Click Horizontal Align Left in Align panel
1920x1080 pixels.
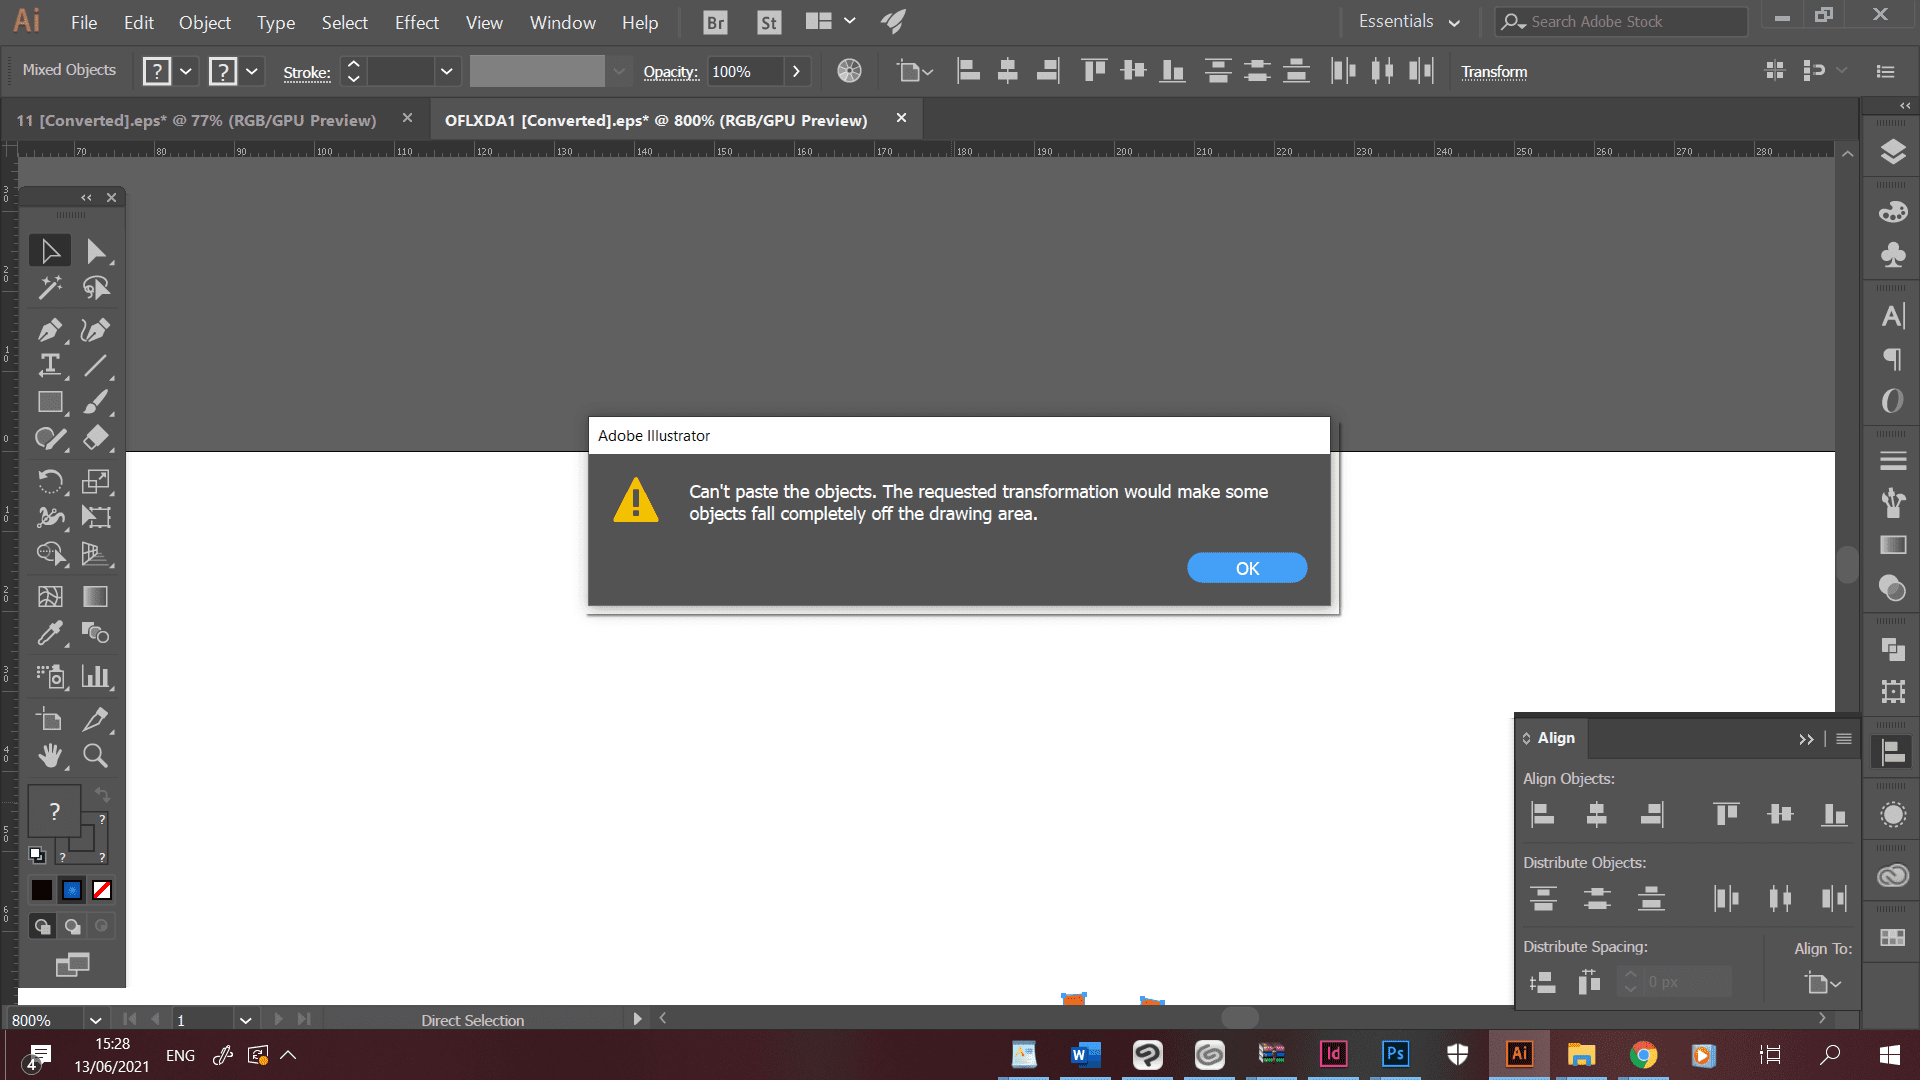click(x=1542, y=814)
